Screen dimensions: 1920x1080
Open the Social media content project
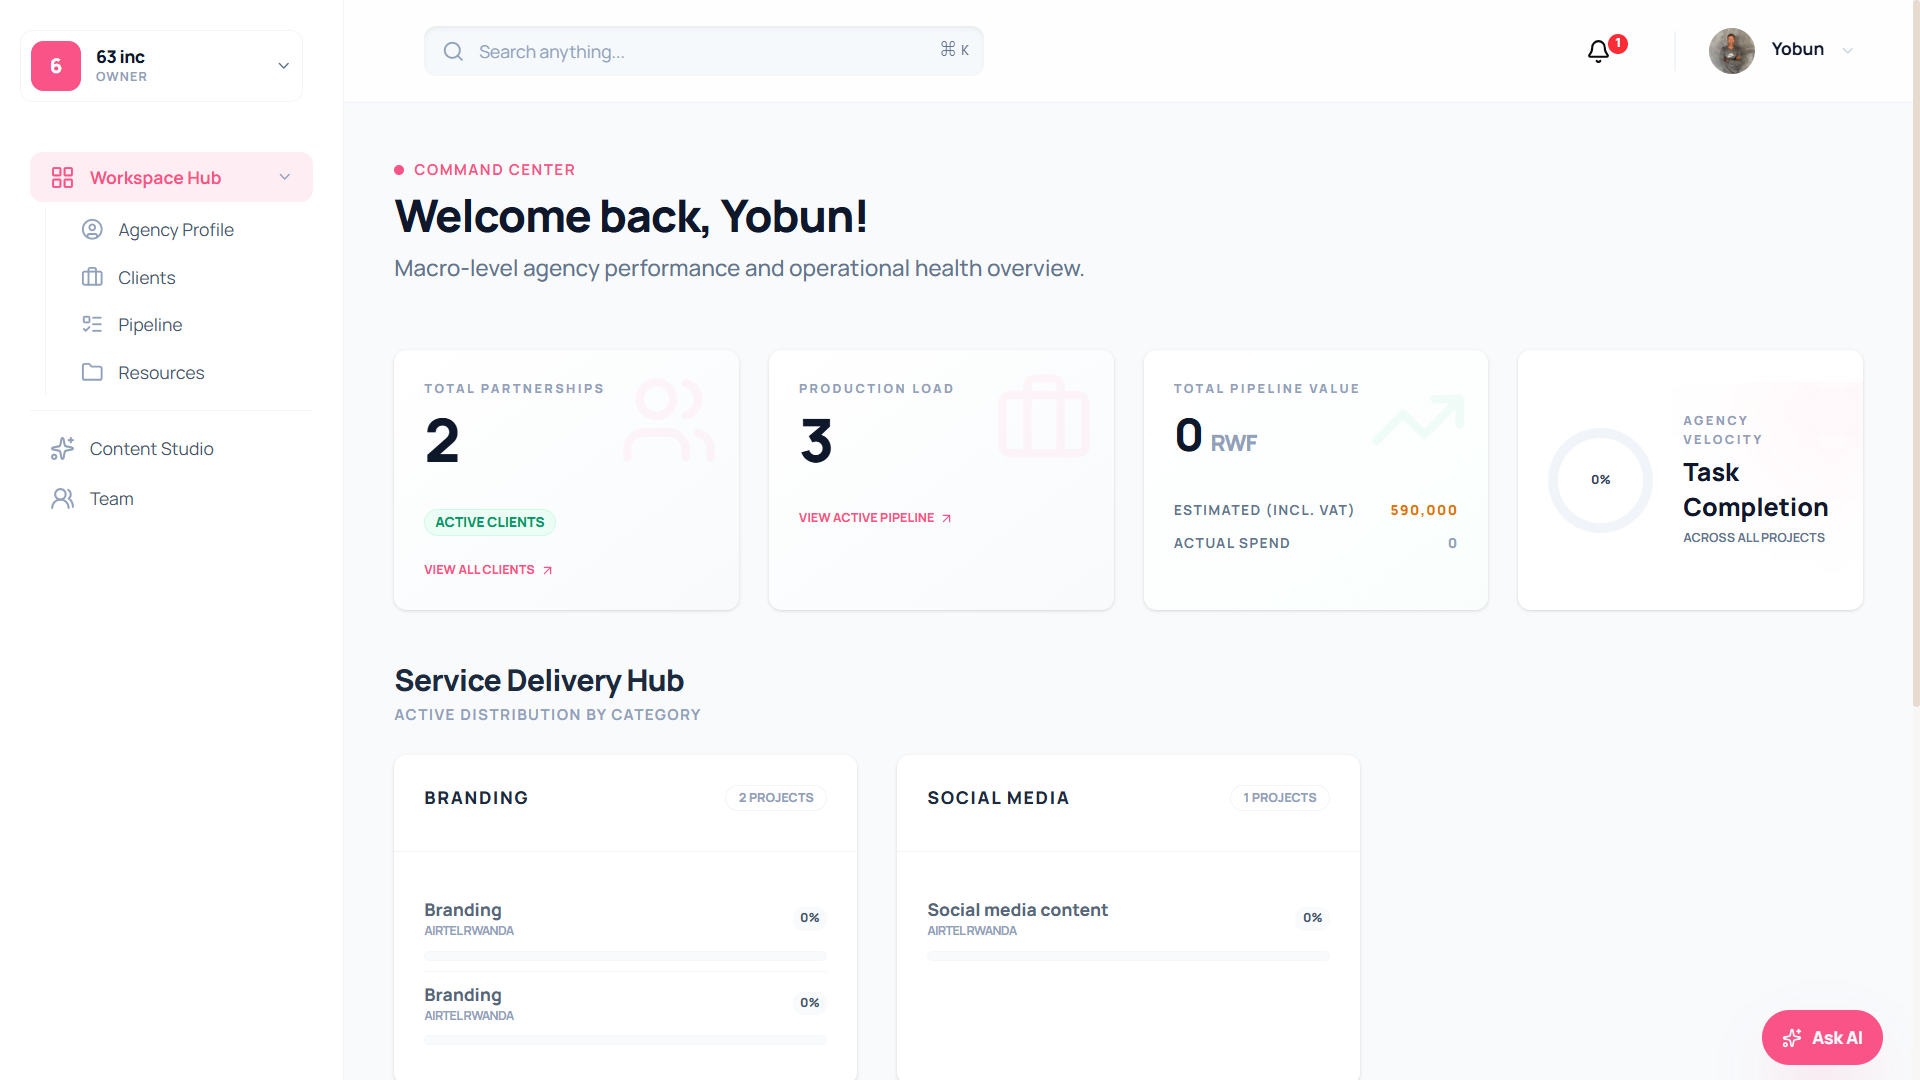(1017, 910)
